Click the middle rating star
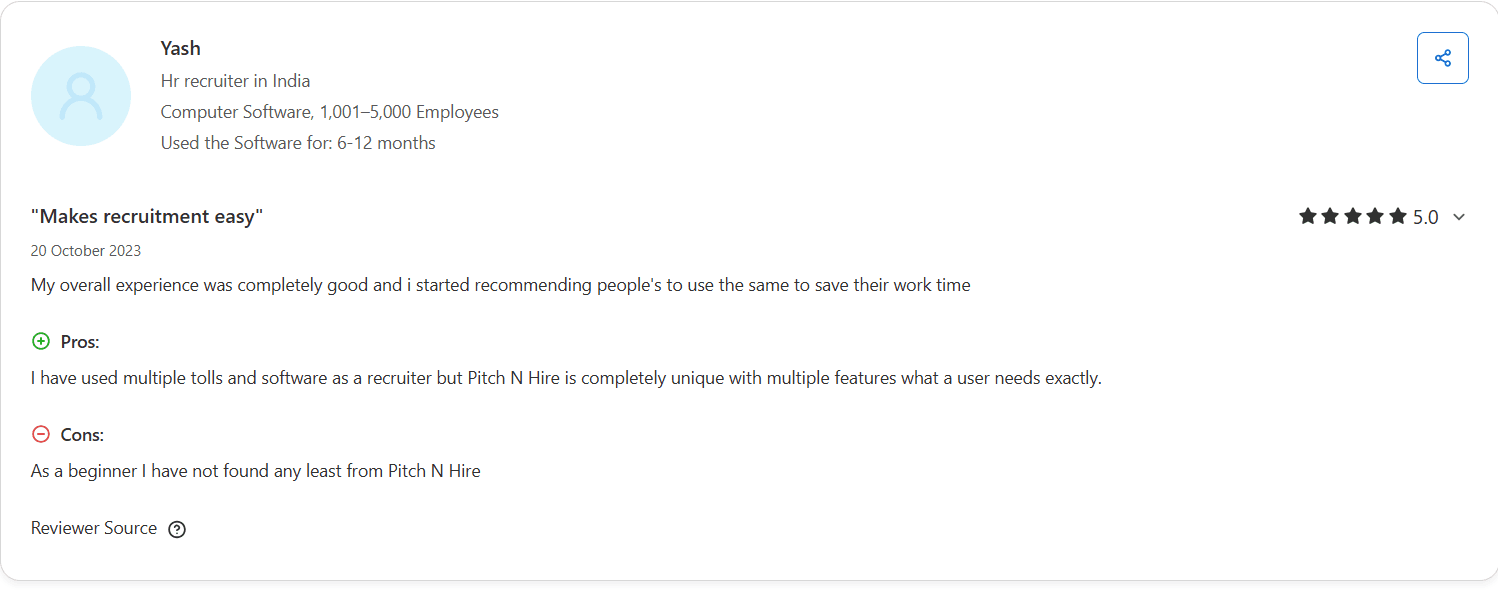This screenshot has width=1498, height=612. 1353,215
